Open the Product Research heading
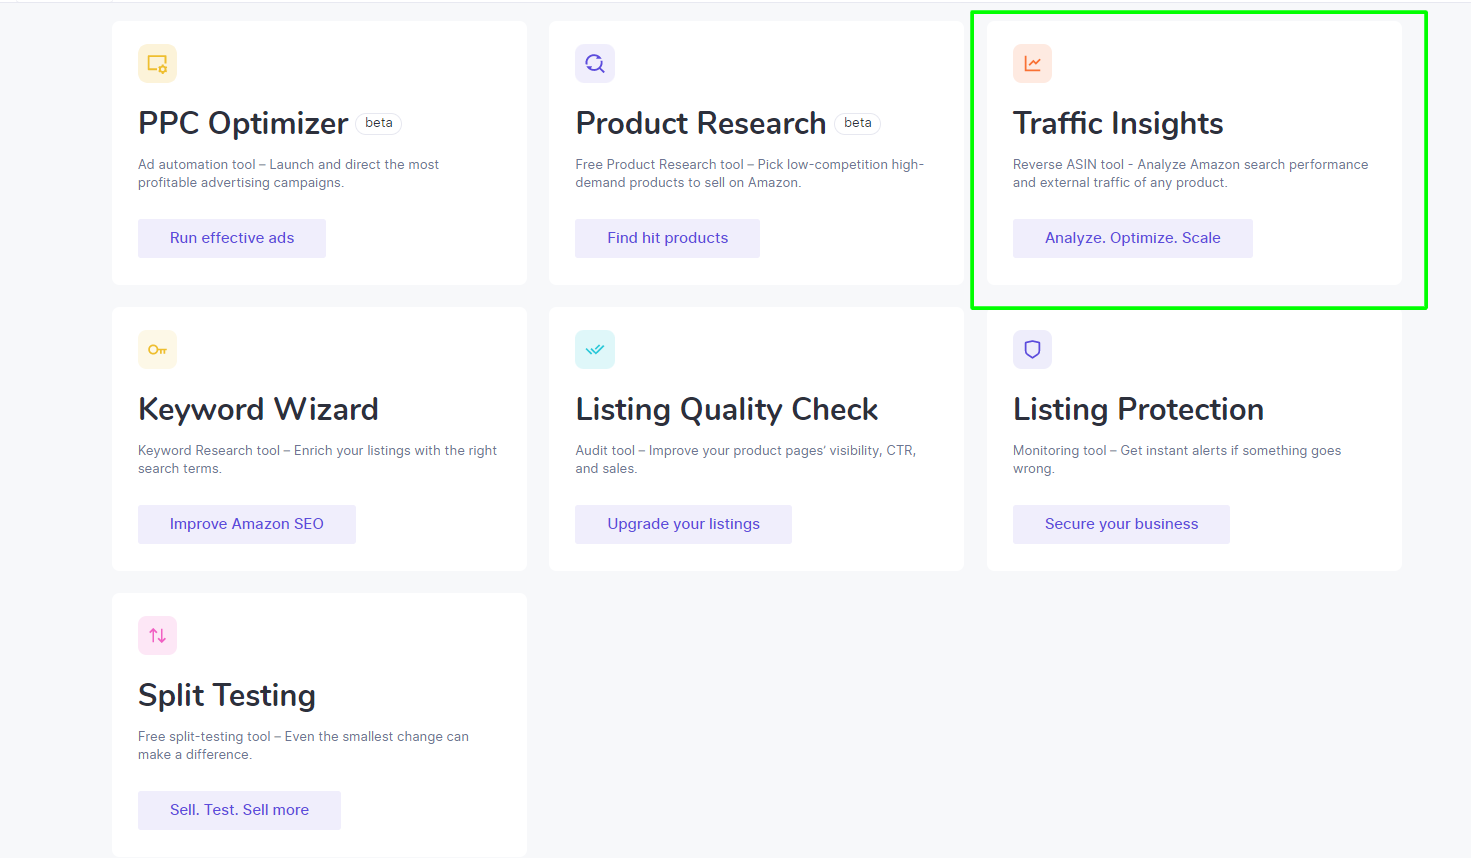The width and height of the screenshot is (1471, 858). point(701,123)
